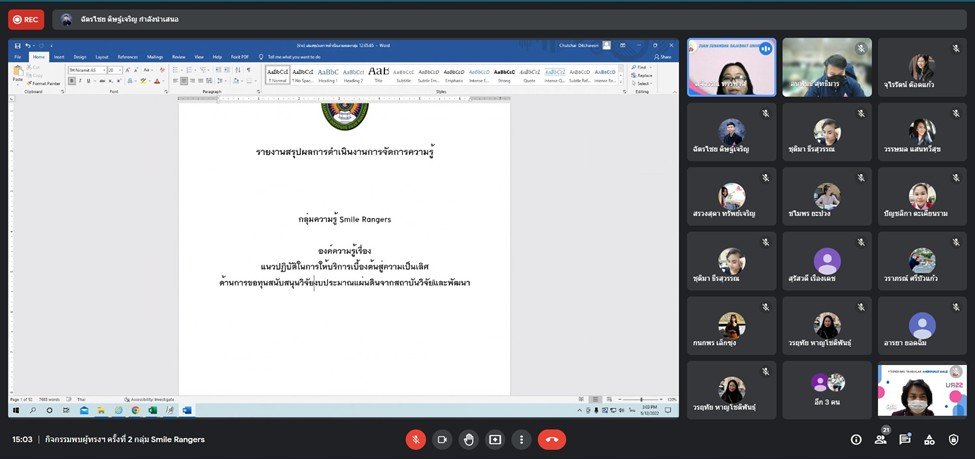975x459 pixels.
Task: Unmute the microphone in the call
Action: point(416,439)
